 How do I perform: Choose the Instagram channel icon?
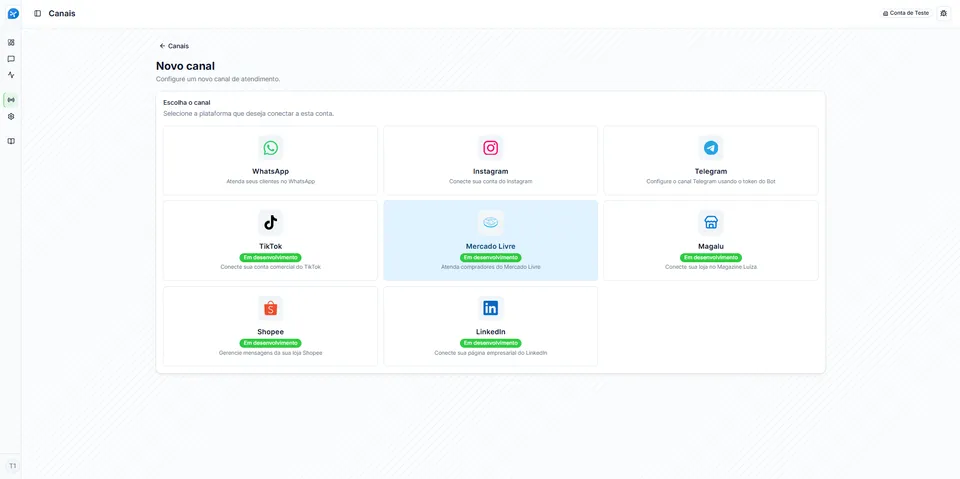tap(490, 148)
